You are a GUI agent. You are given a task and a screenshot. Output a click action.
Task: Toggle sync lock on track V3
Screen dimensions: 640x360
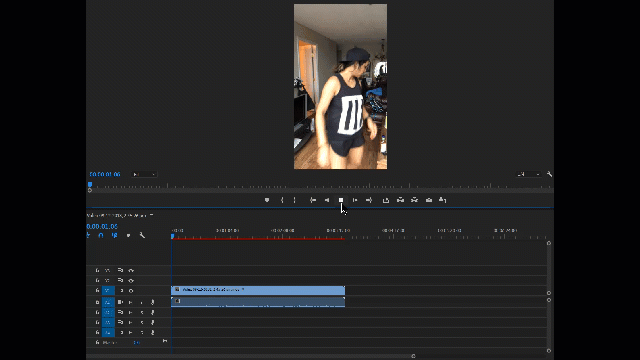[120, 271]
